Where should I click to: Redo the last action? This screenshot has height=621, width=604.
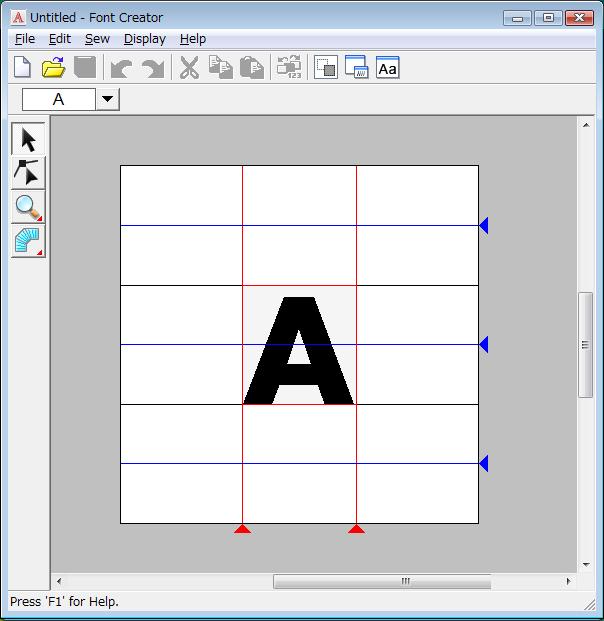click(153, 68)
